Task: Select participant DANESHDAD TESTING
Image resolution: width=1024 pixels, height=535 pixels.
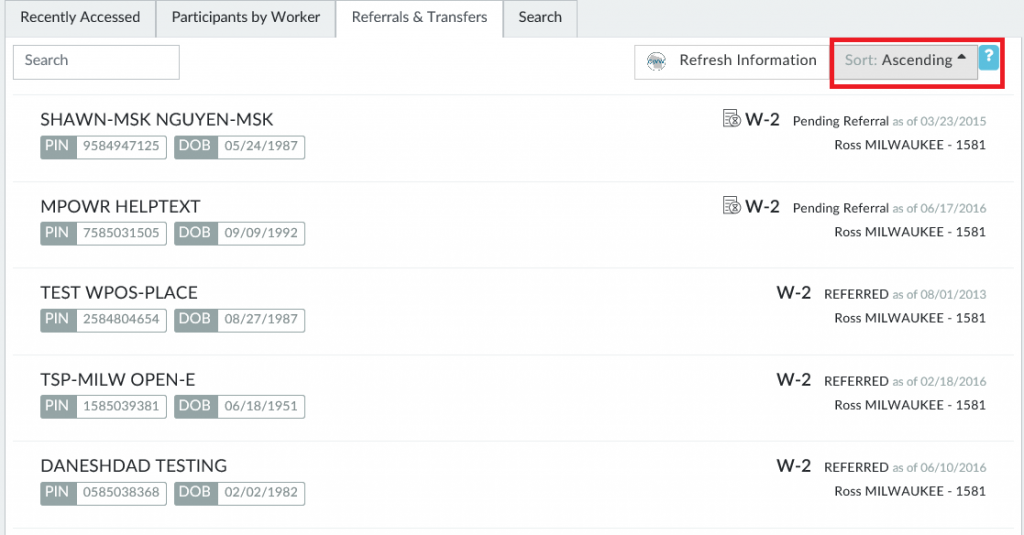Action: pyautogui.click(x=134, y=466)
